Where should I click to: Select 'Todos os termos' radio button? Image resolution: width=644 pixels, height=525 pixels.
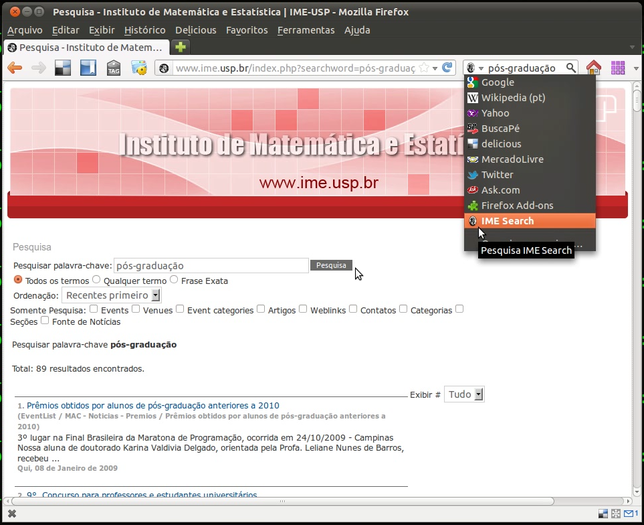[18, 279]
